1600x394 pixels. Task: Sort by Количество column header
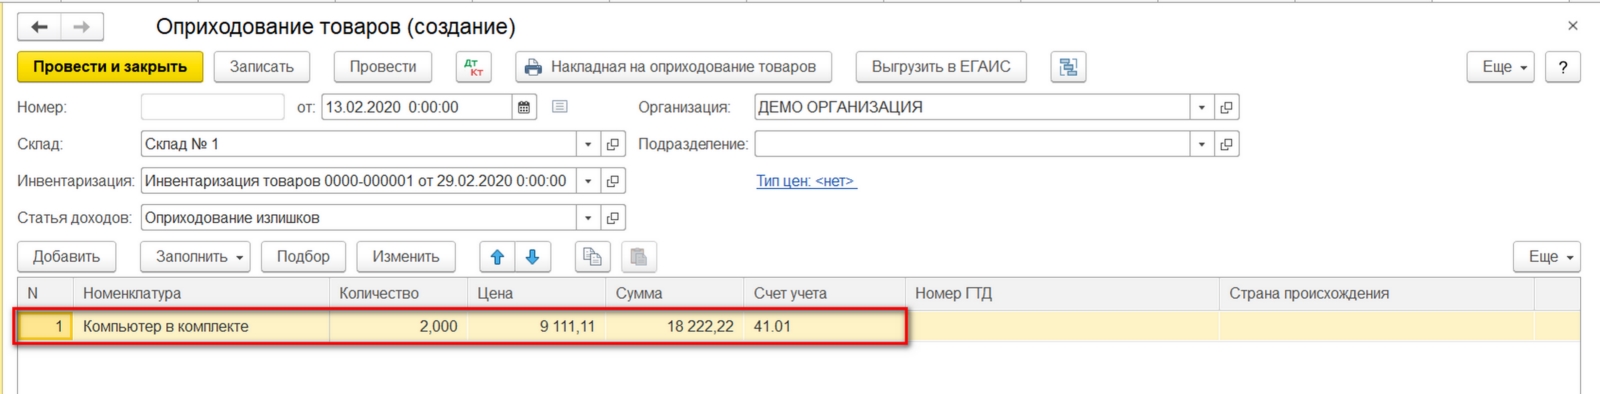point(398,293)
